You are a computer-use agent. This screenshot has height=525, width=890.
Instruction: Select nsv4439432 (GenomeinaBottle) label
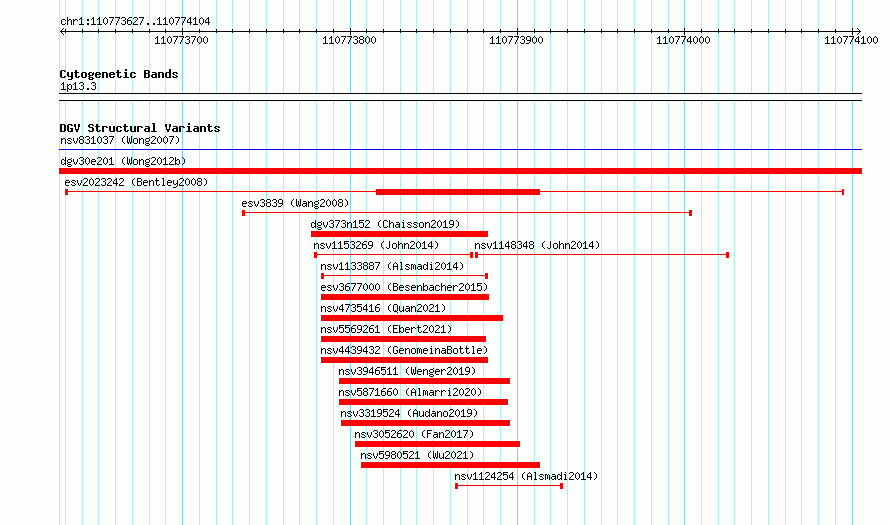(404, 350)
